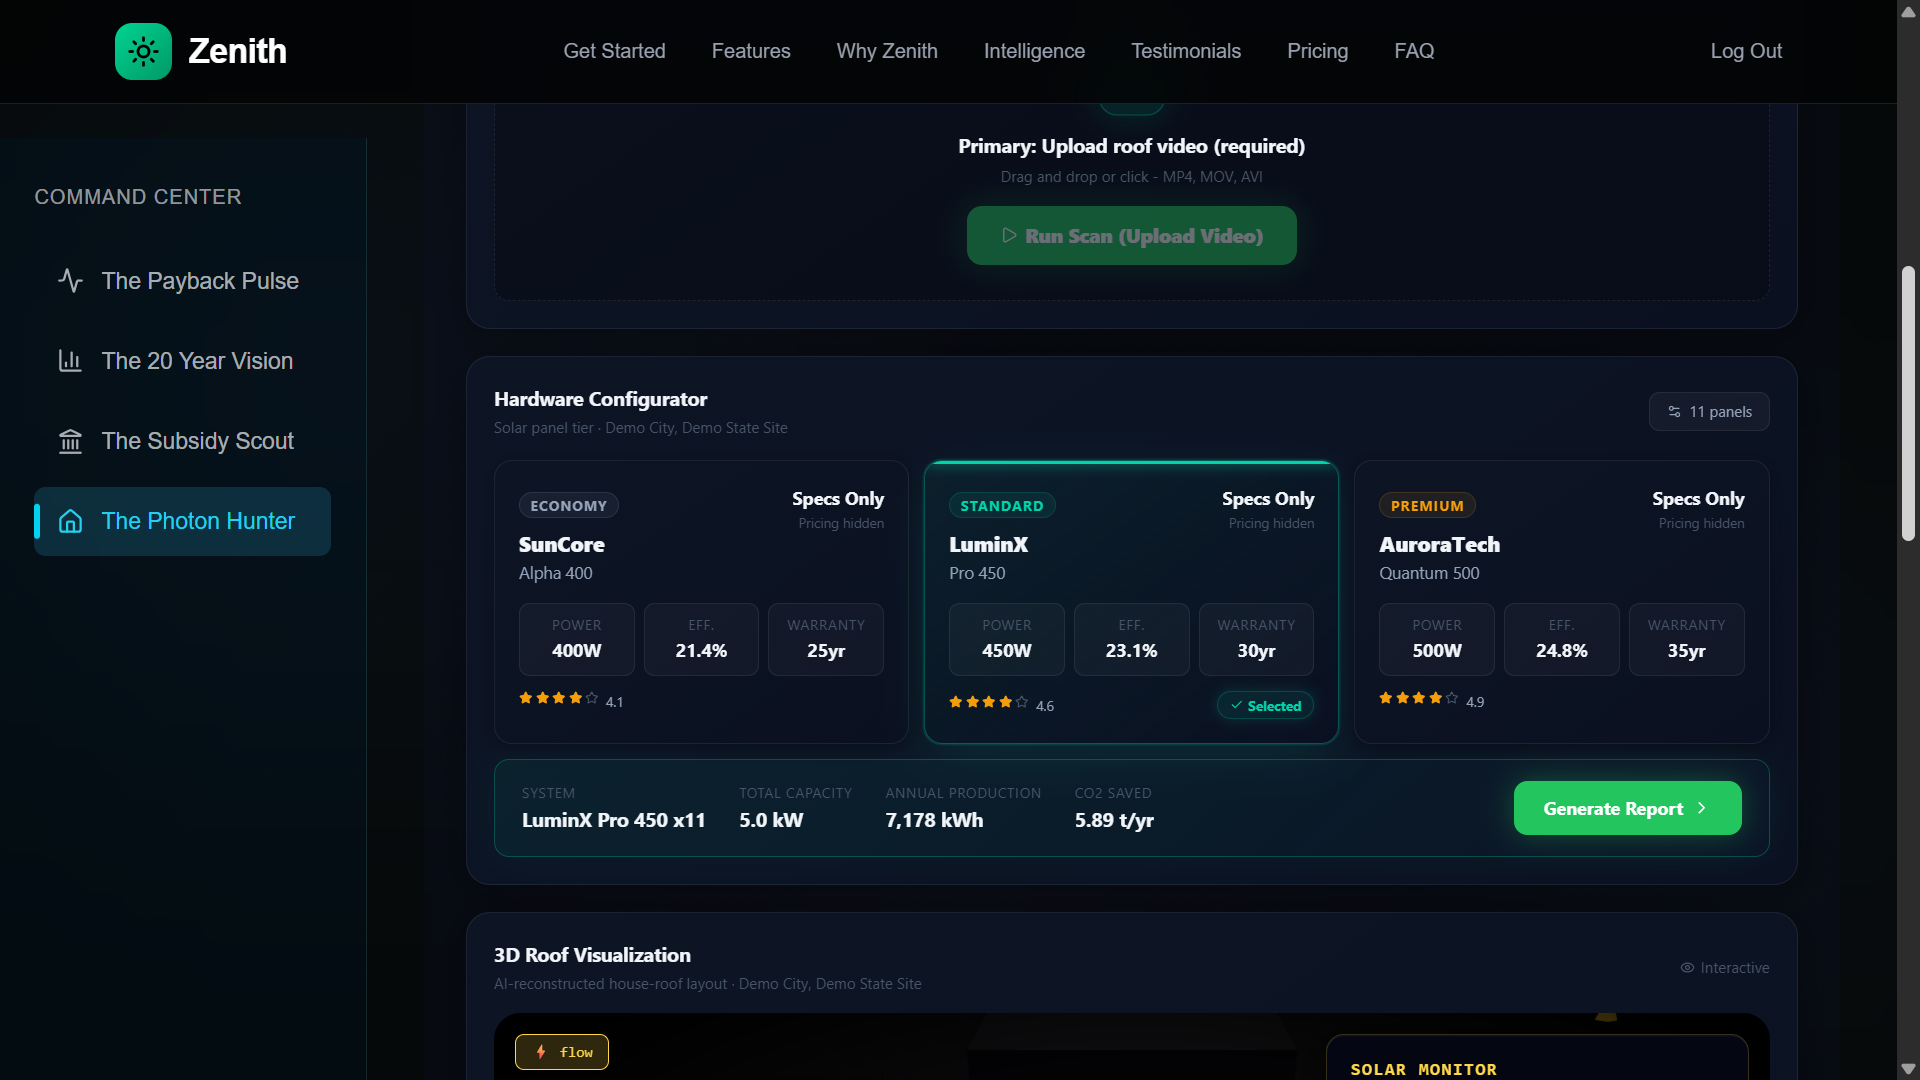Click the Payback Pulse activity icon
1920x1080 pixels.
point(70,281)
